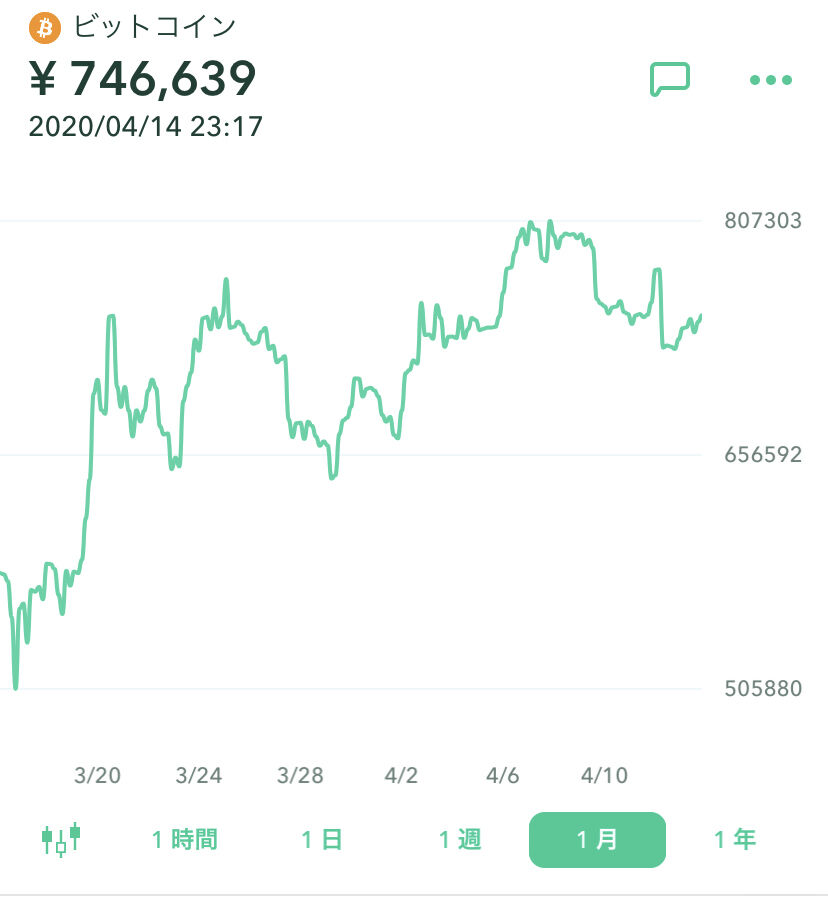Open the chat speech bubble icon
Screen dimensions: 828x898
(x=669, y=79)
